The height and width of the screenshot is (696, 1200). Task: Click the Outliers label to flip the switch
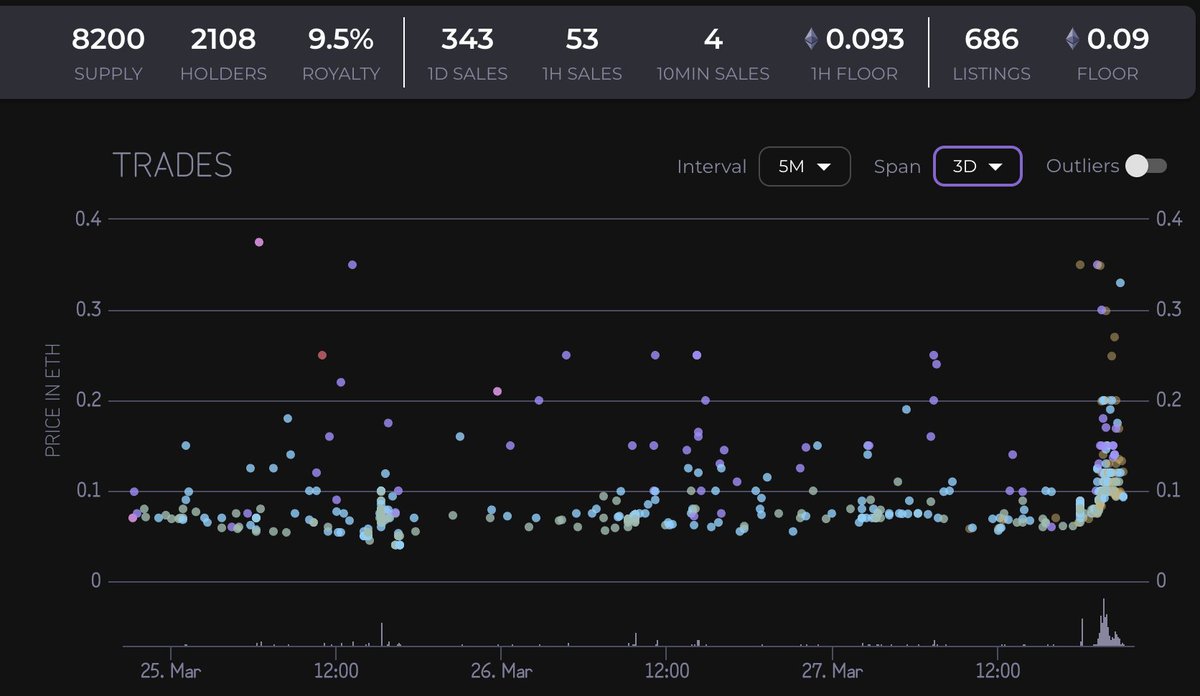(1083, 166)
